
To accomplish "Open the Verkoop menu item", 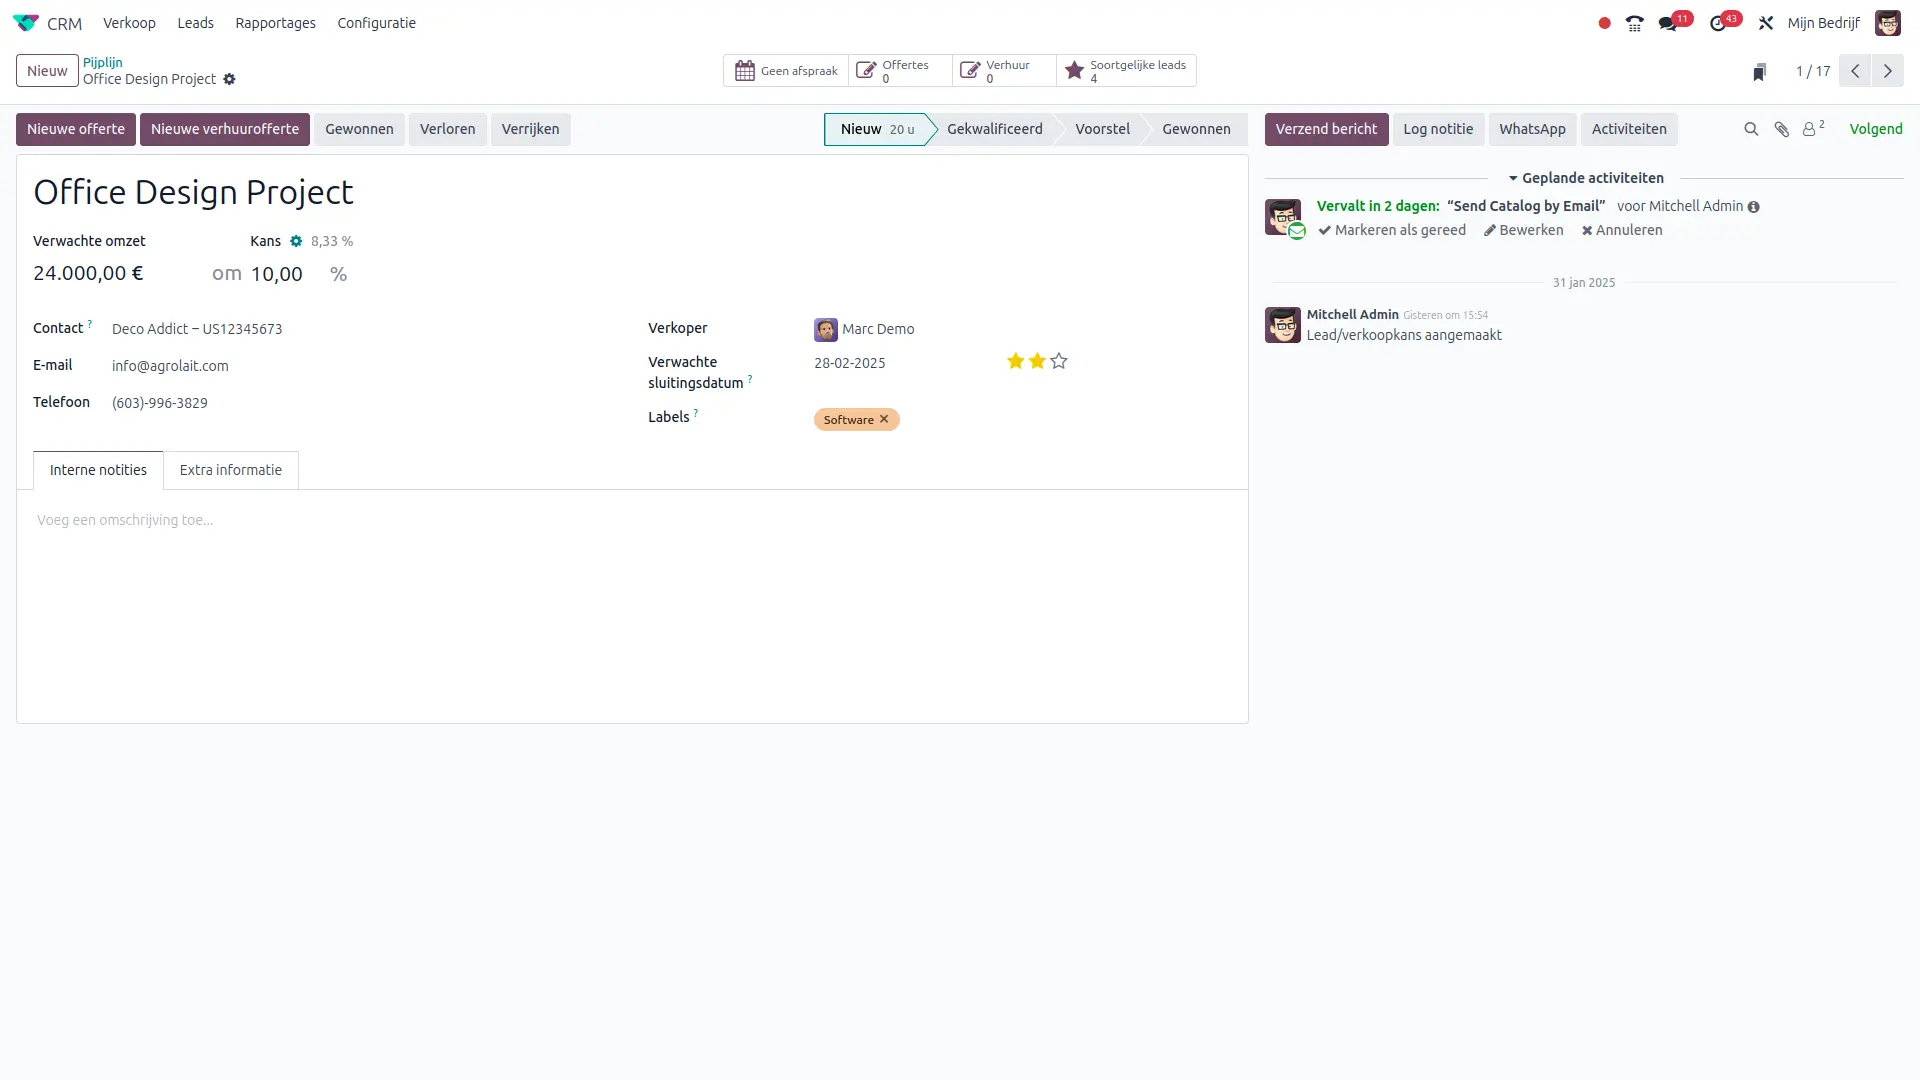I will (129, 22).
